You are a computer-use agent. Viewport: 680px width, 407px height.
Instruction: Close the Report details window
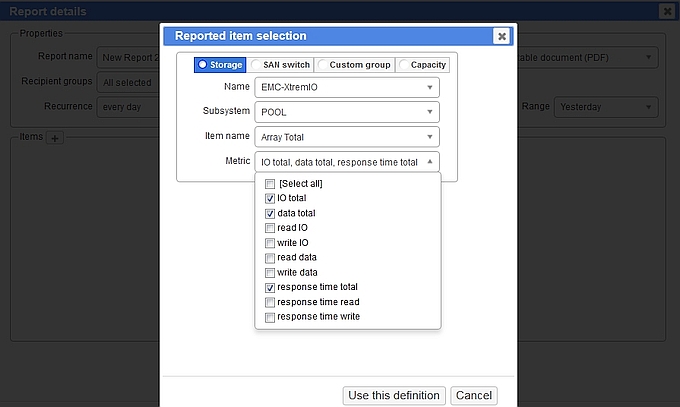pos(667,11)
